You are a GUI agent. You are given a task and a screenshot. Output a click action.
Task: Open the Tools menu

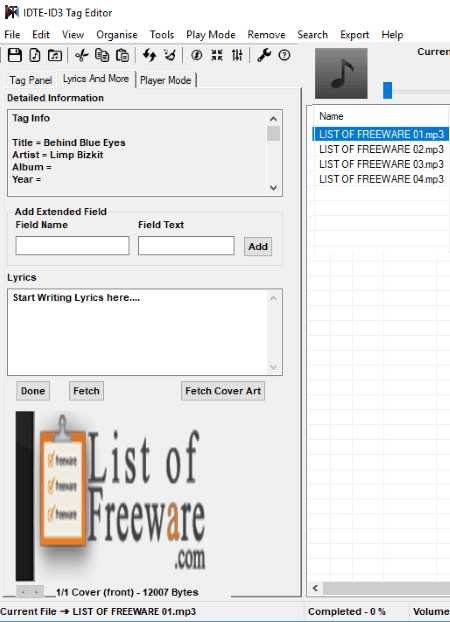[x=162, y=35]
